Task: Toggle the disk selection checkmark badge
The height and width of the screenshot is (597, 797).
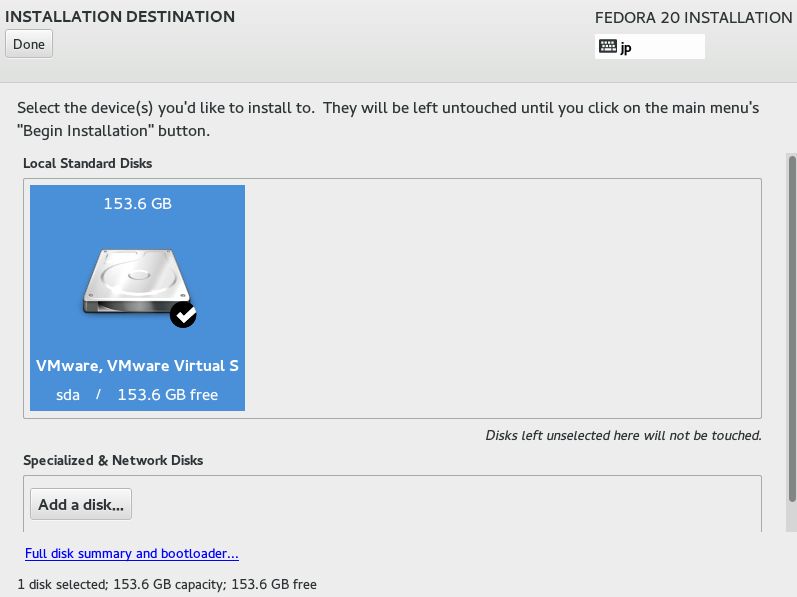Action: (183, 315)
